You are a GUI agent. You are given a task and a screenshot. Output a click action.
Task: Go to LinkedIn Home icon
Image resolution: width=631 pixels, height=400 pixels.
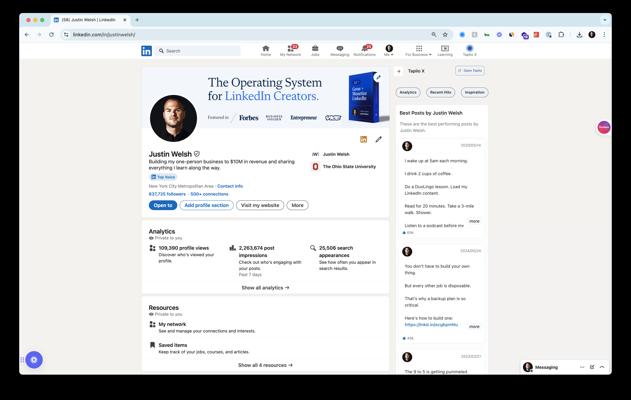pyautogui.click(x=265, y=49)
